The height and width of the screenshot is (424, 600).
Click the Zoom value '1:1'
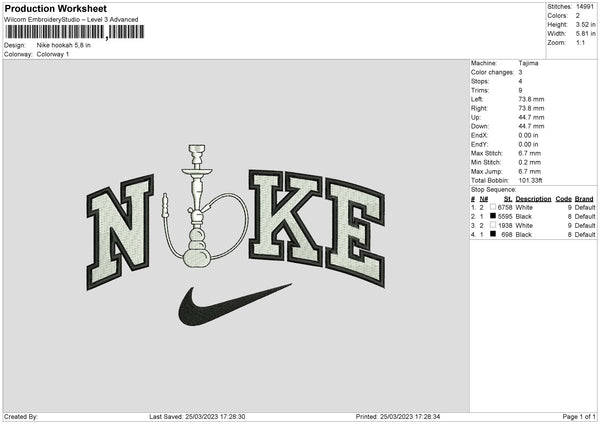(x=580, y=42)
